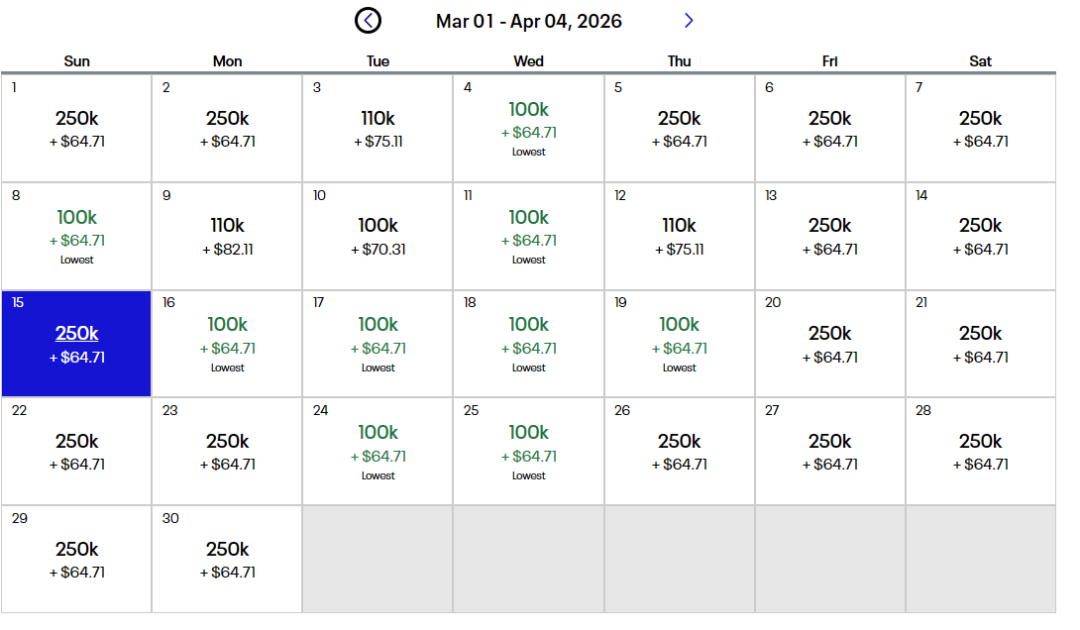Screen dimensions: 1080x630
Task: Select March 20 Friday fare cell
Action: click(x=830, y=343)
